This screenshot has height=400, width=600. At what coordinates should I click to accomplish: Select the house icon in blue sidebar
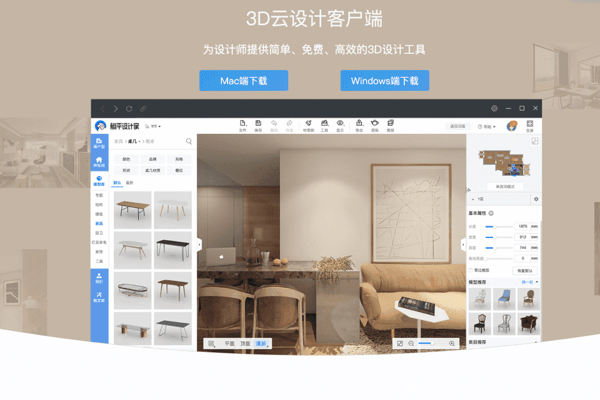pyautogui.click(x=99, y=162)
